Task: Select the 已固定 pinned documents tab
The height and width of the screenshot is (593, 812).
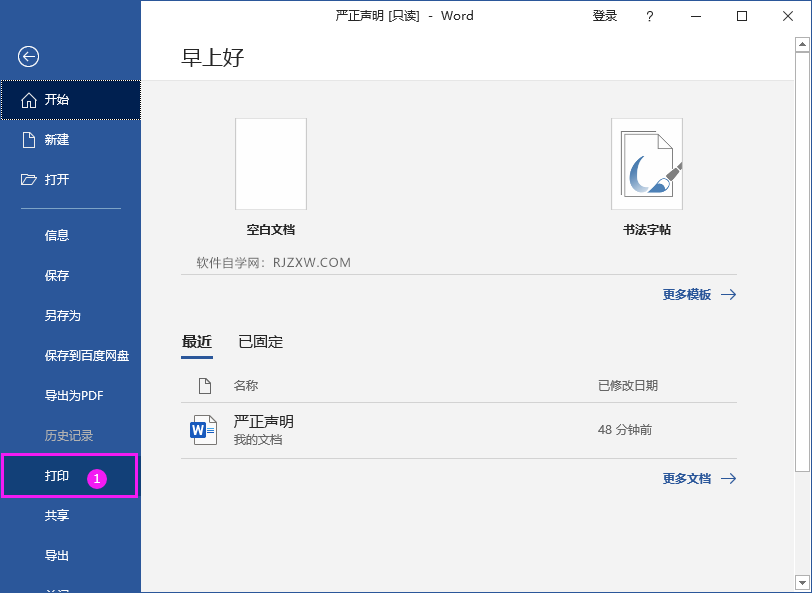Action: pyautogui.click(x=260, y=342)
